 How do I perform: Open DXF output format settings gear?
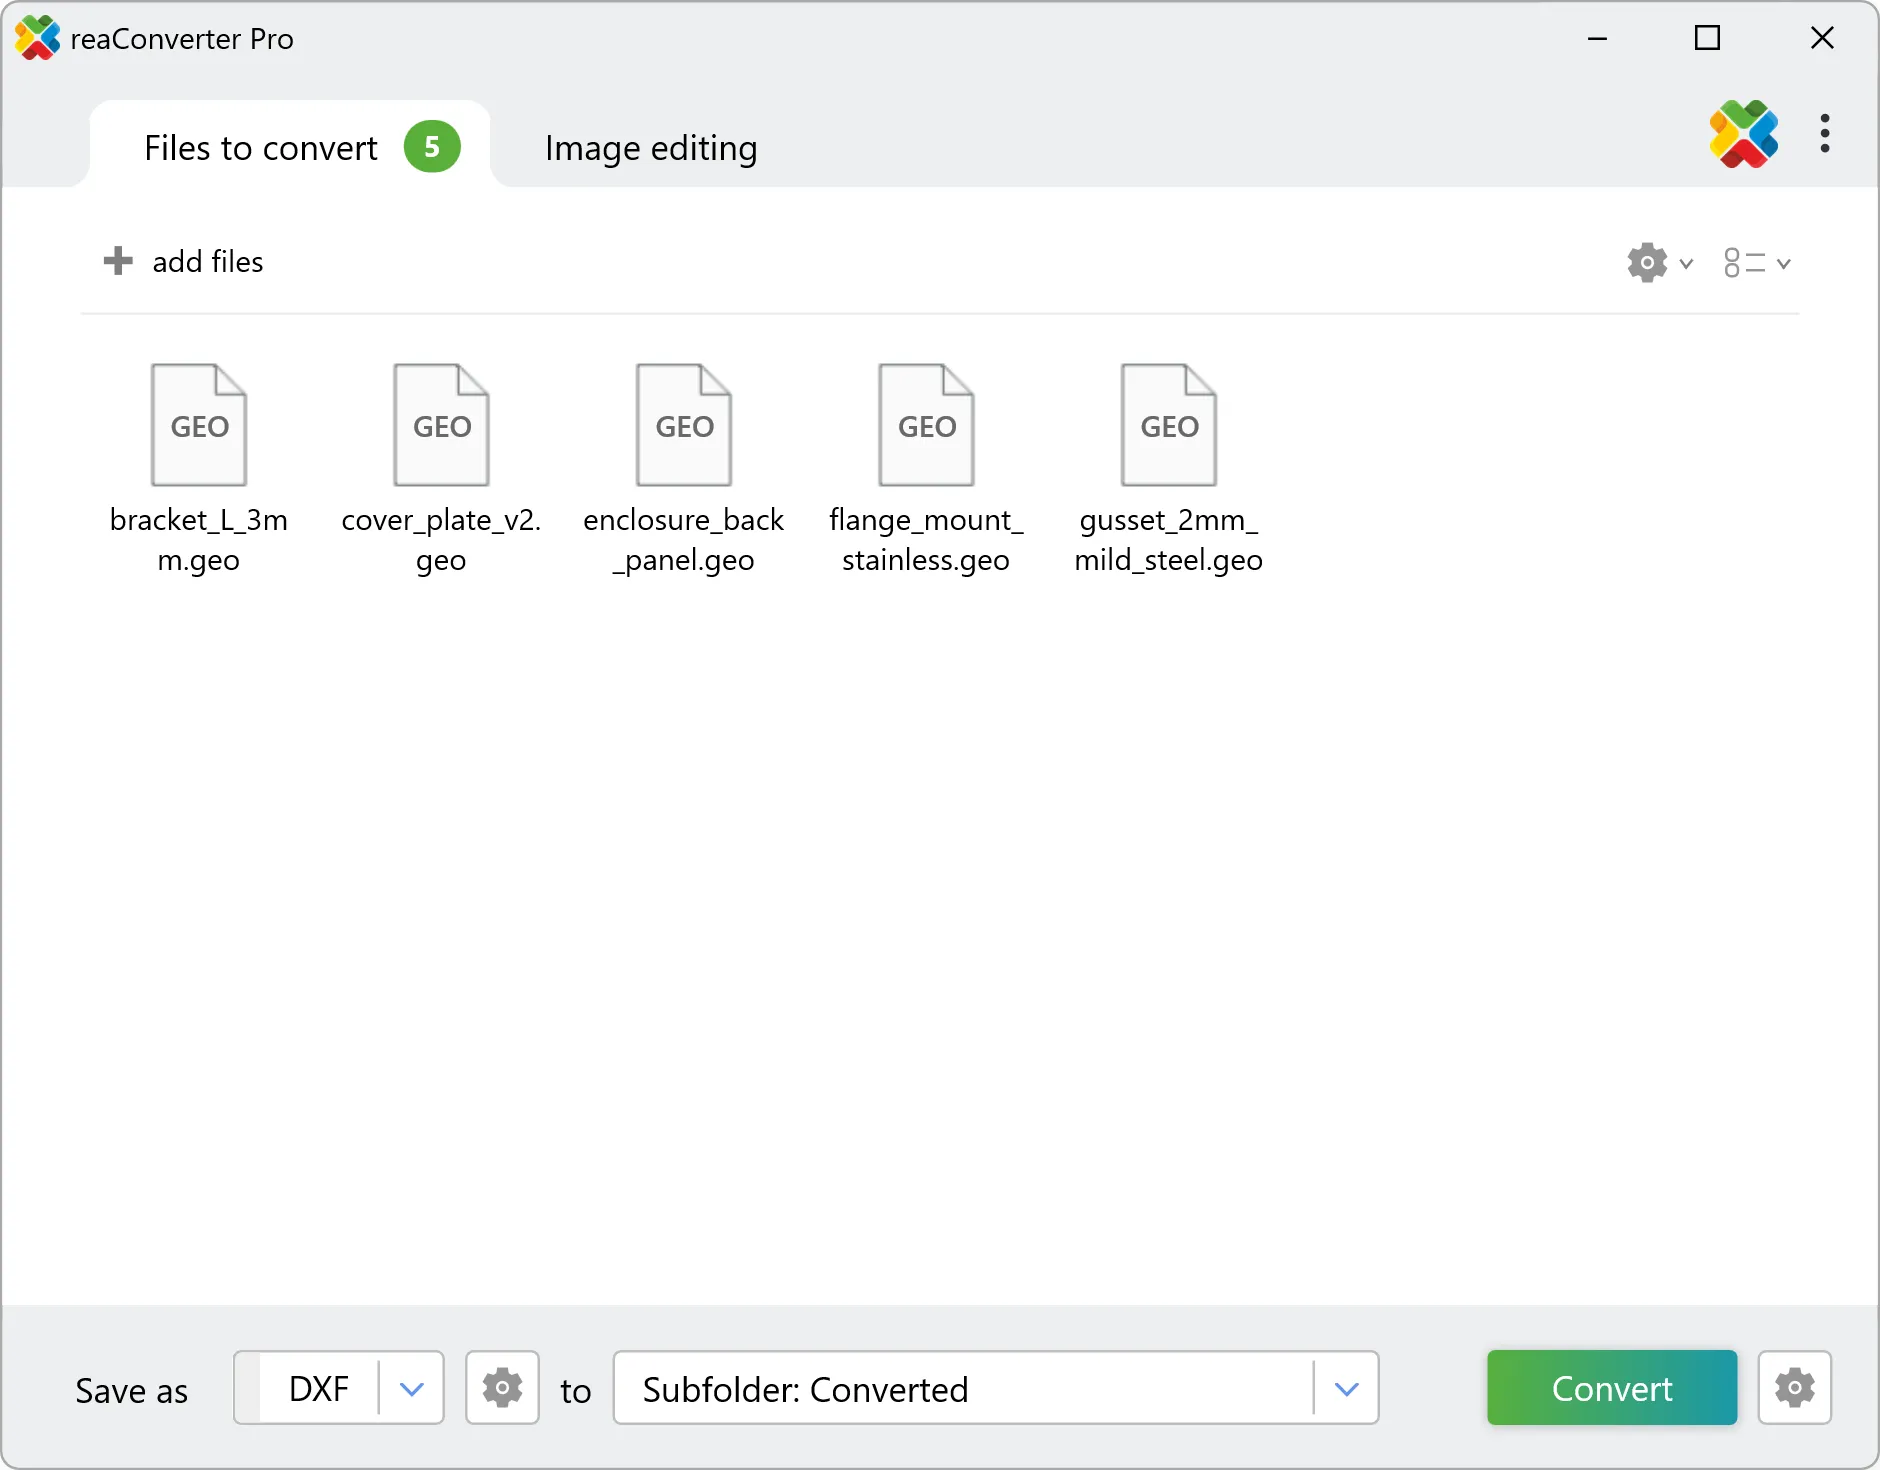point(502,1388)
